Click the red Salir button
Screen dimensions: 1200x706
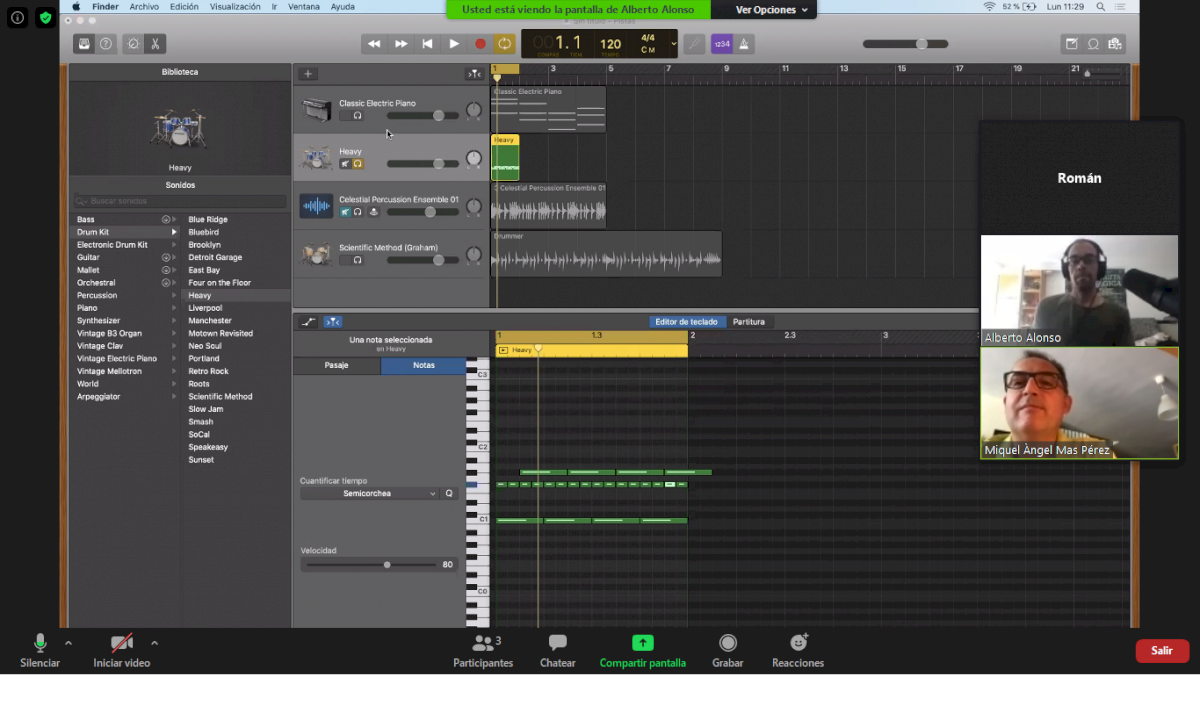pyautogui.click(x=1161, y=651)
